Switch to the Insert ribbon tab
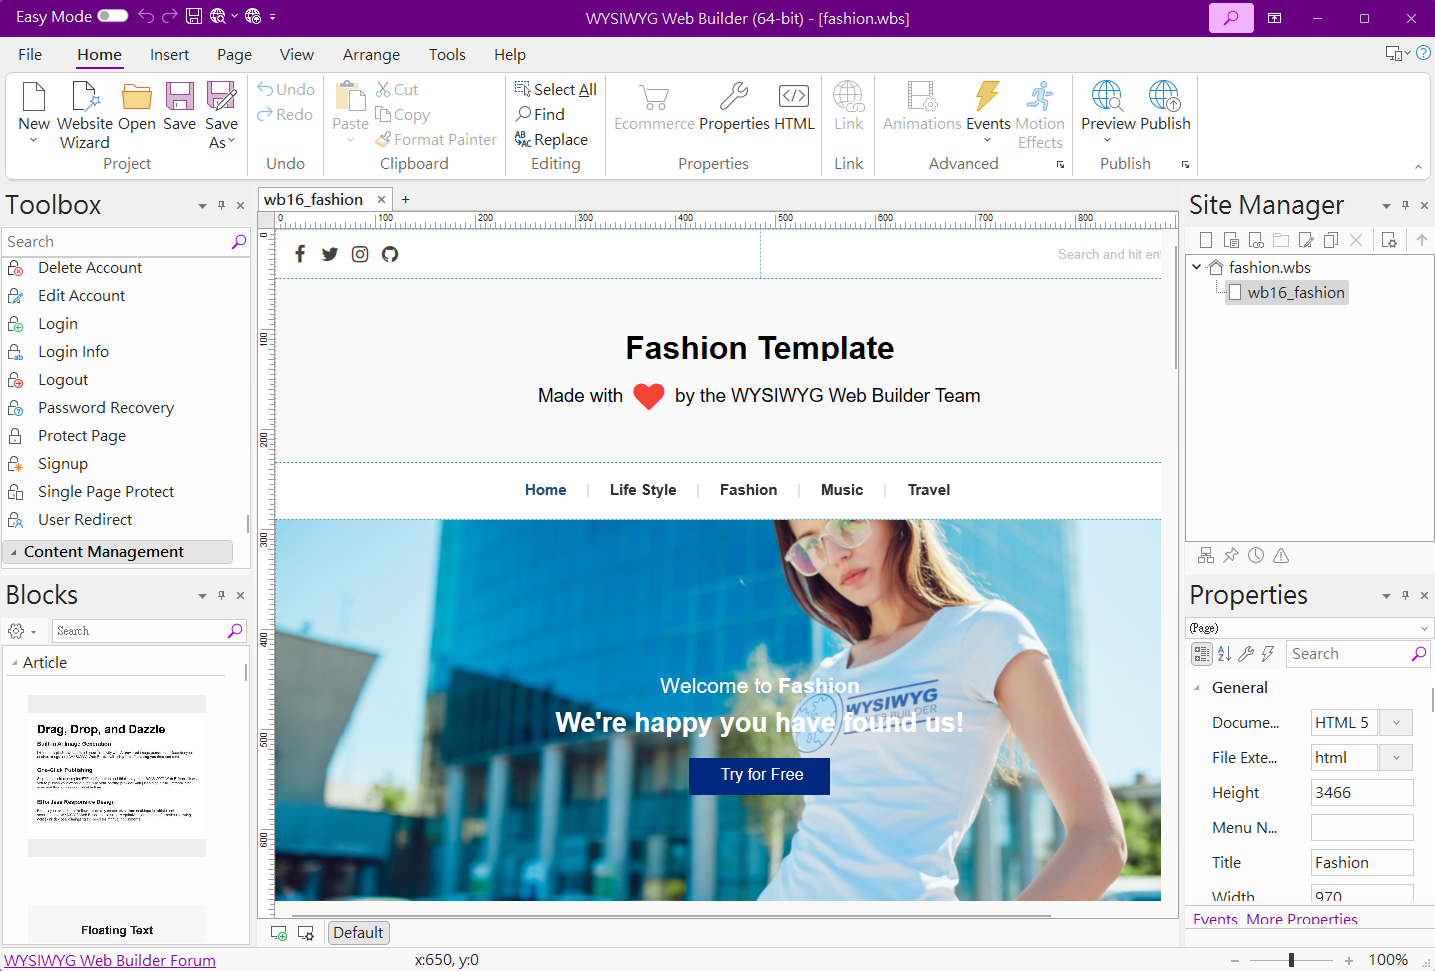Viewport: 1435px width, 971px height. tap(169, 54)
